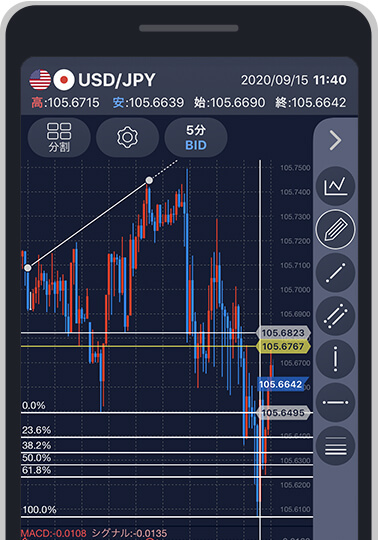The width and height of the screenshot is (378, 540).
Task: Select the pencil drawing tool
Action: coord(335,229)
